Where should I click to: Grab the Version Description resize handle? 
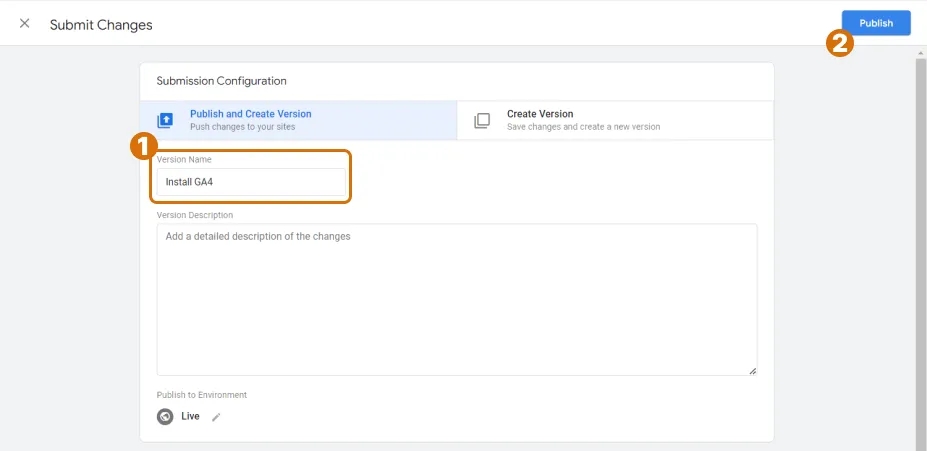pos(753,371)
